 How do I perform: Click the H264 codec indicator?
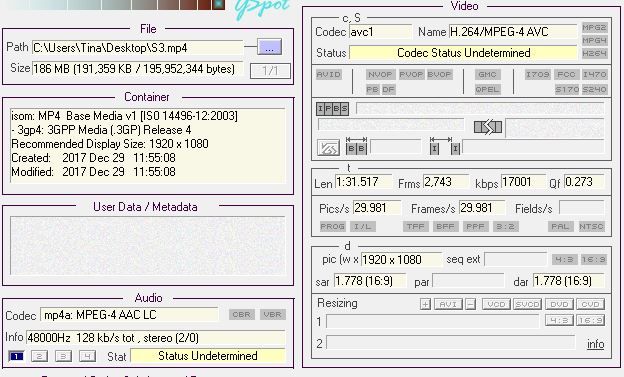pos(595,53)
